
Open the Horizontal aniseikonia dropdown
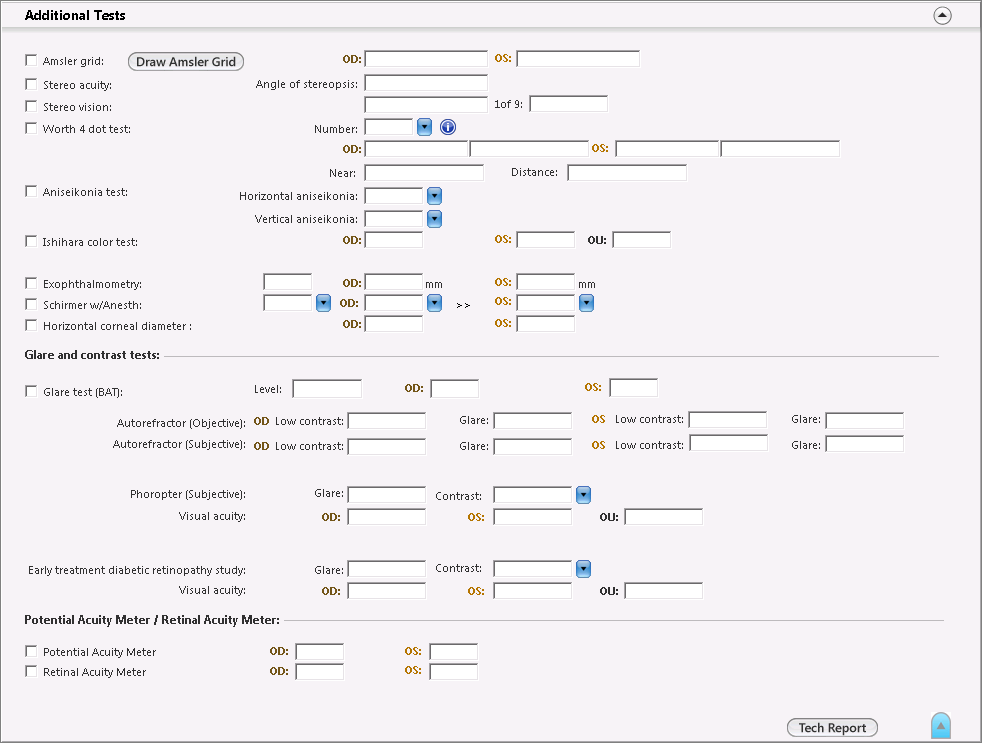pos(434,196)
